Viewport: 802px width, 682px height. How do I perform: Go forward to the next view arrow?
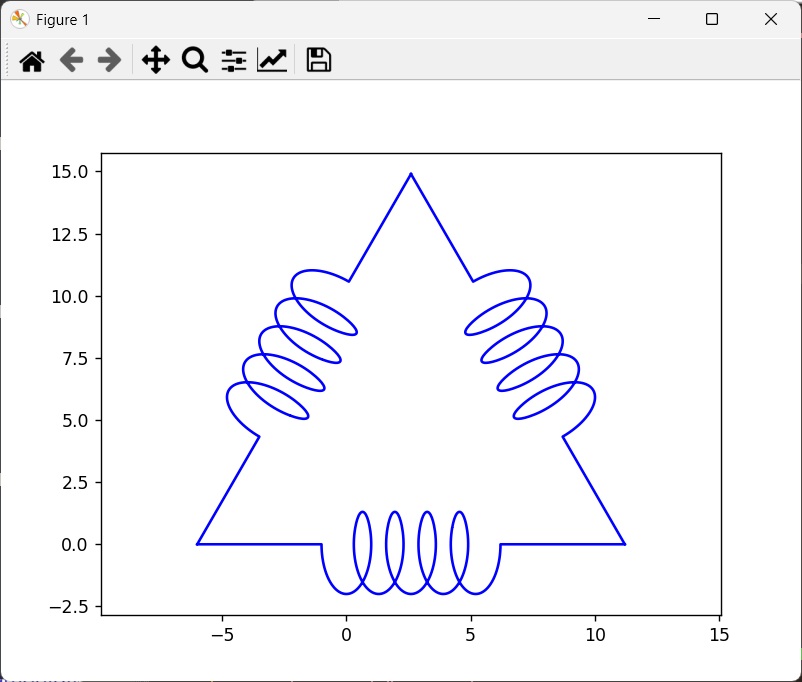point(109,60)
